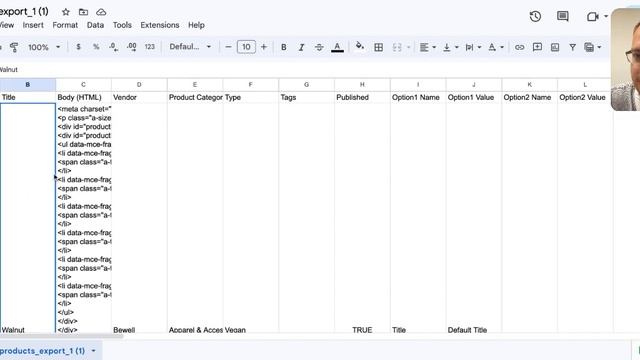Screen dimensions: 640x360
Task: Open the fill color bucket
Action: click(360, 46)
